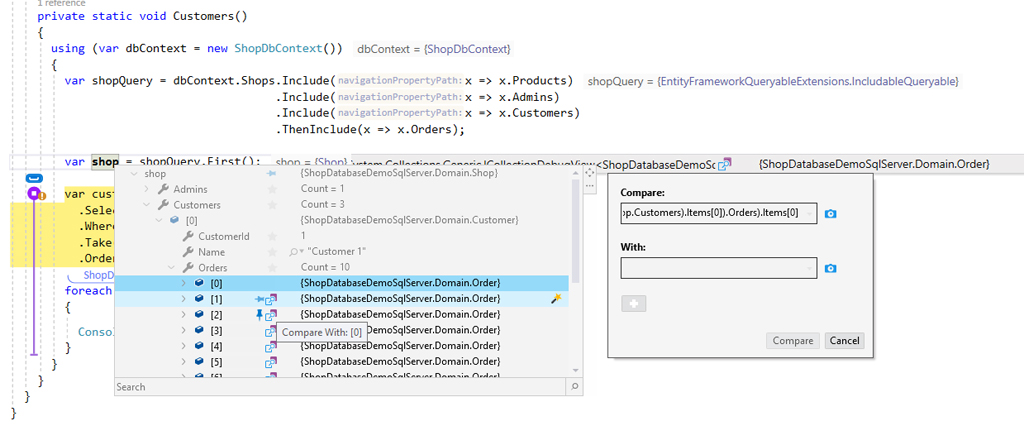Open compare for Orders item [5]
Screen dimensions: 1024x445
270,362
